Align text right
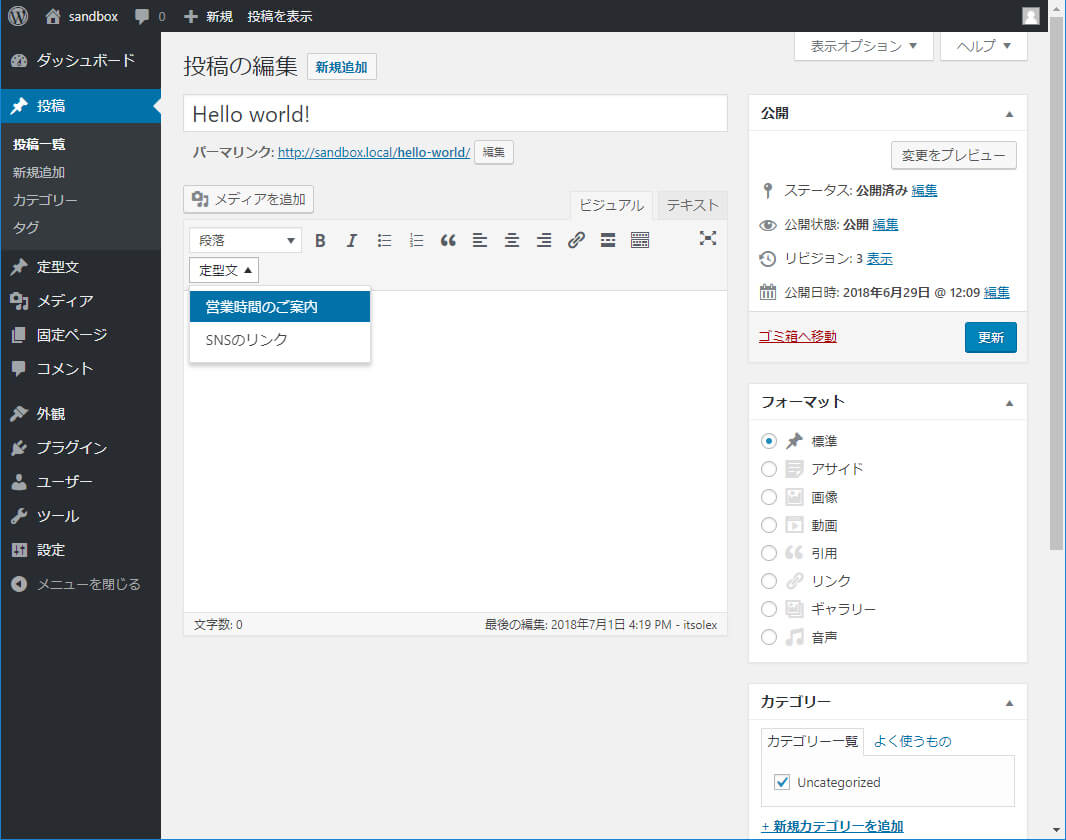Screen dimensions: 1066x840 544,240
